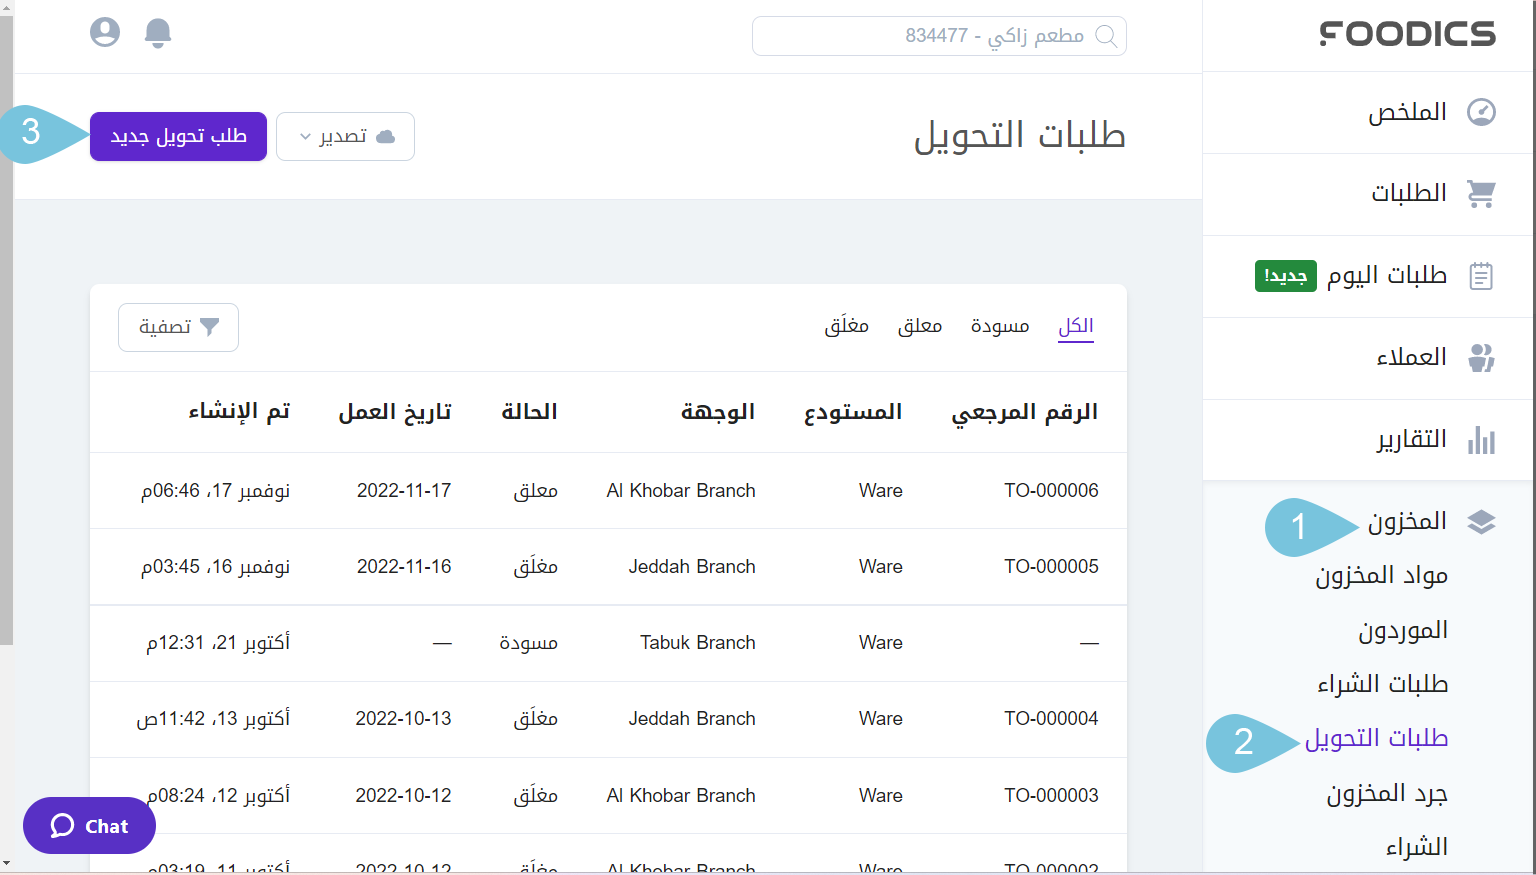
Task: Open the تصفية filter panel
Action: click(x=178, y=327)
